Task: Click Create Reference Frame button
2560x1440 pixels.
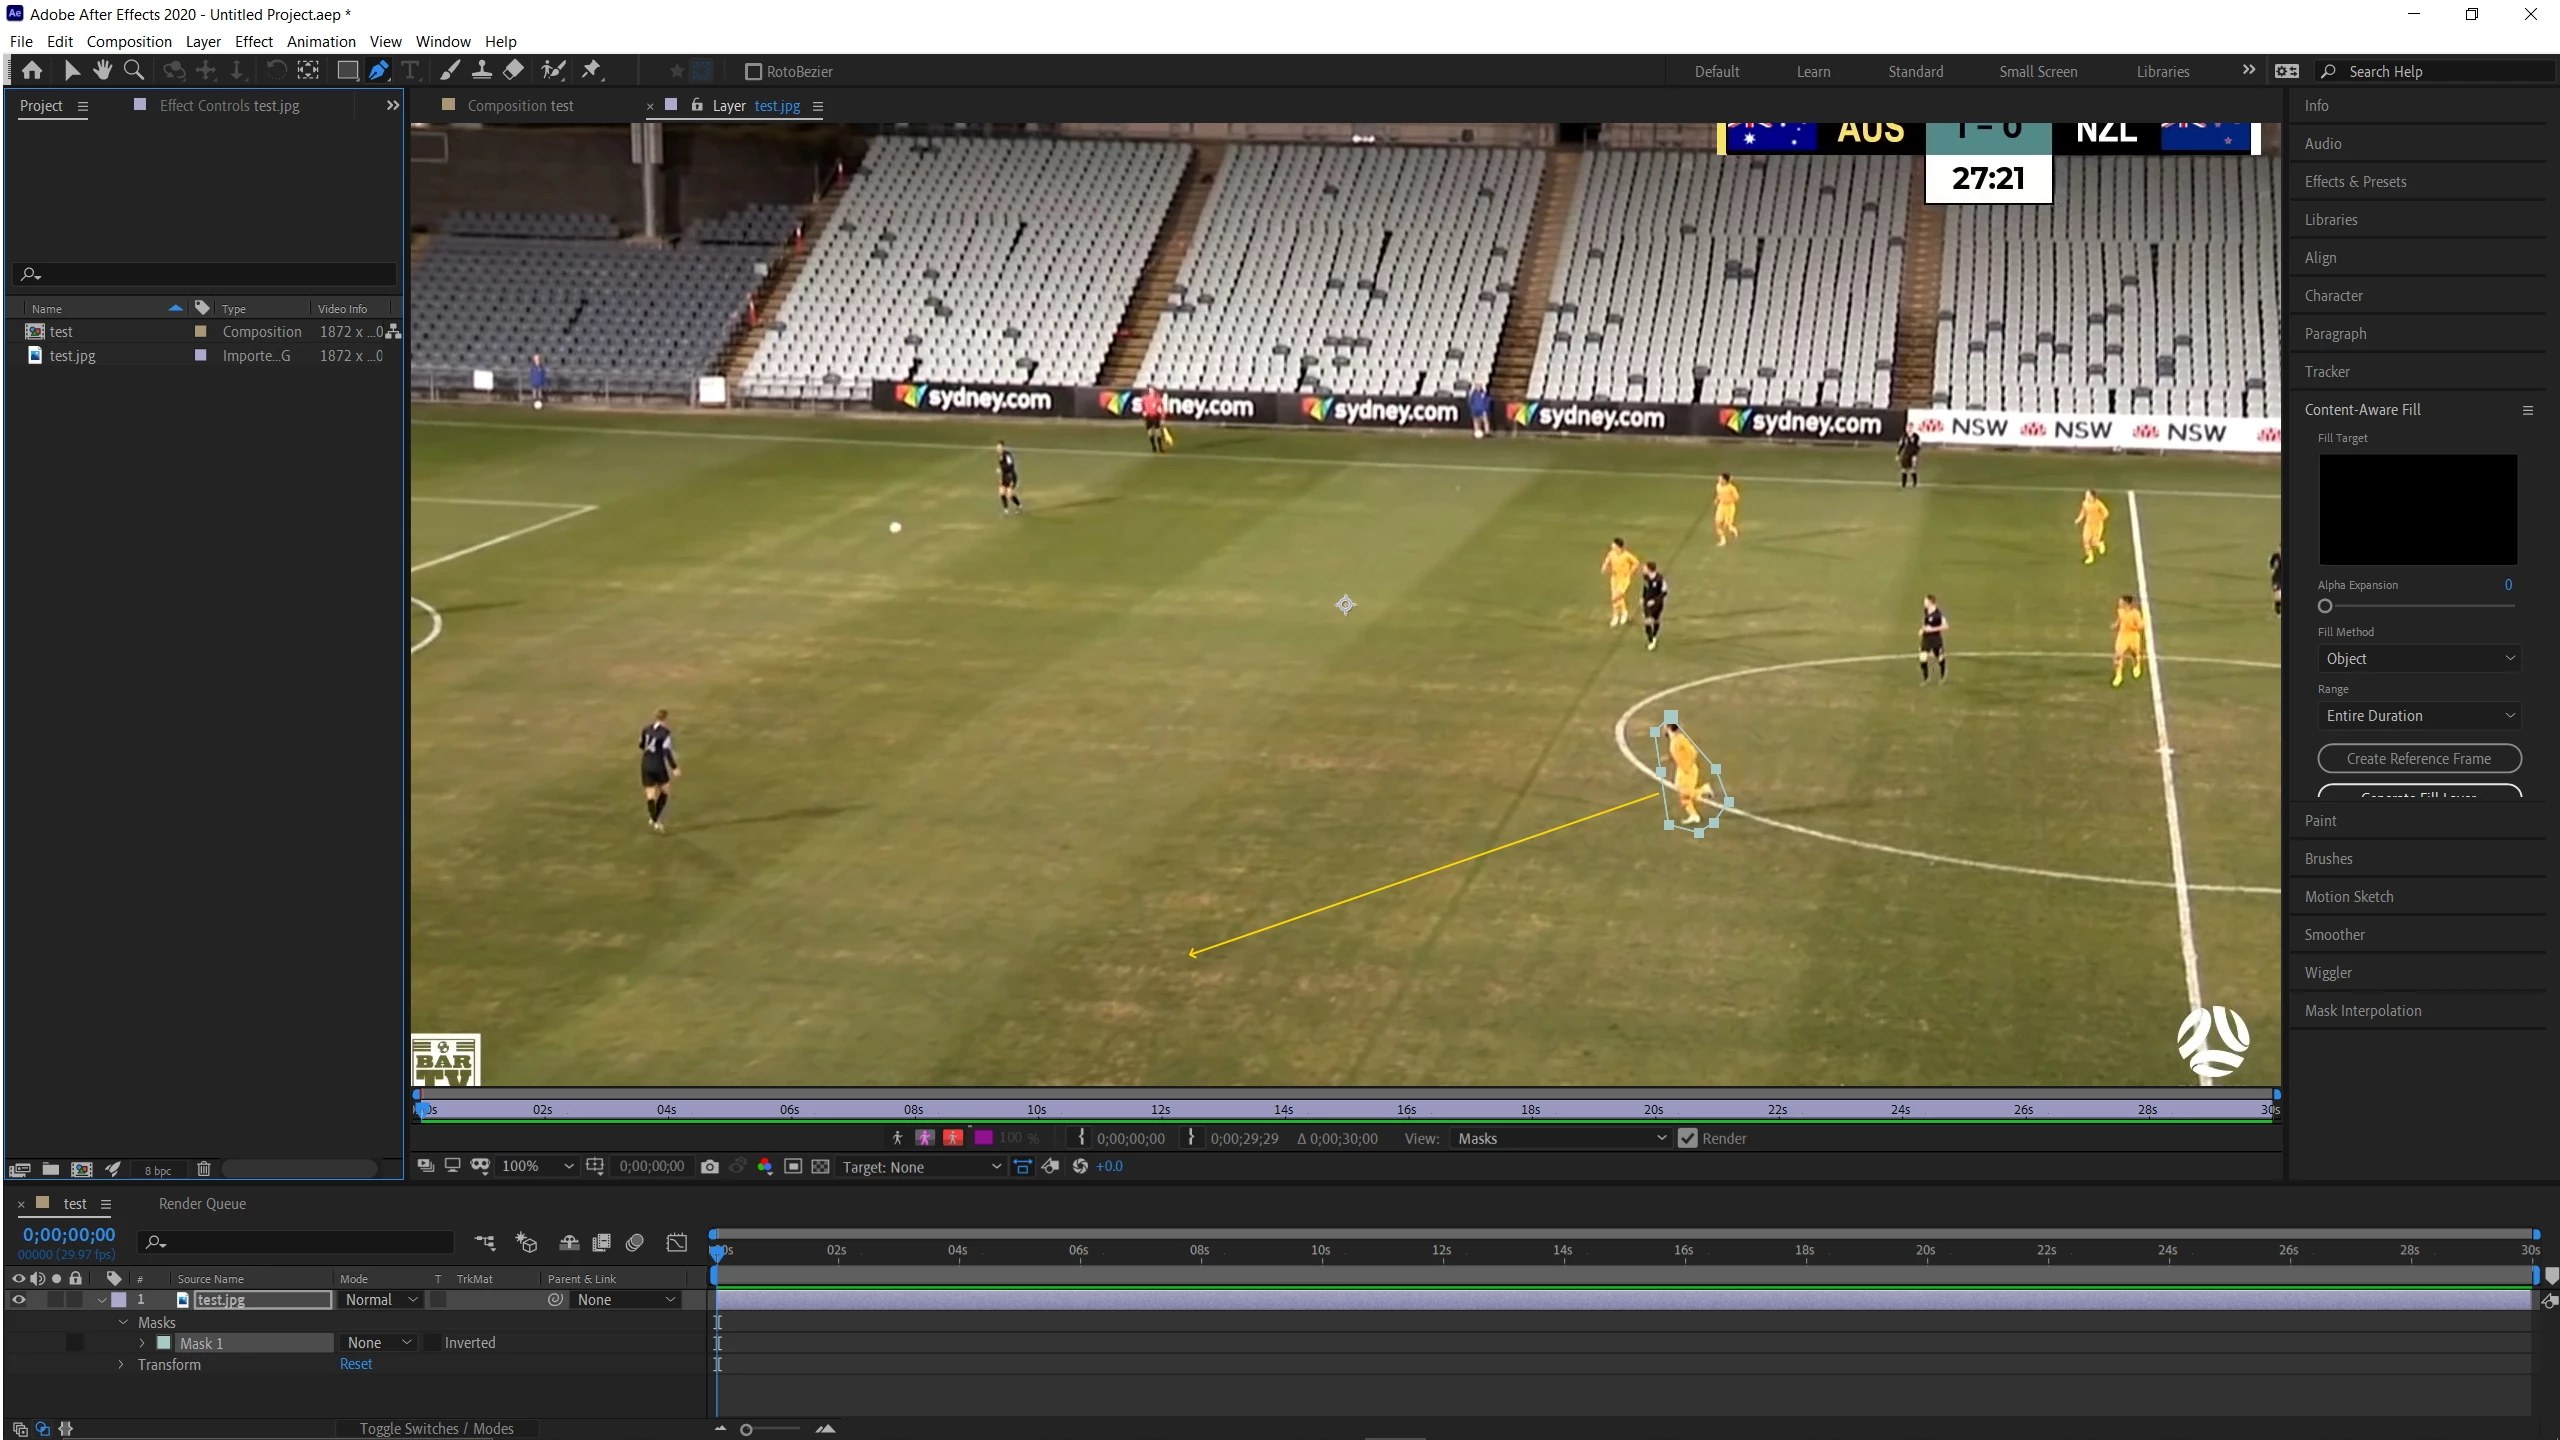Action: coord(2418,759)
